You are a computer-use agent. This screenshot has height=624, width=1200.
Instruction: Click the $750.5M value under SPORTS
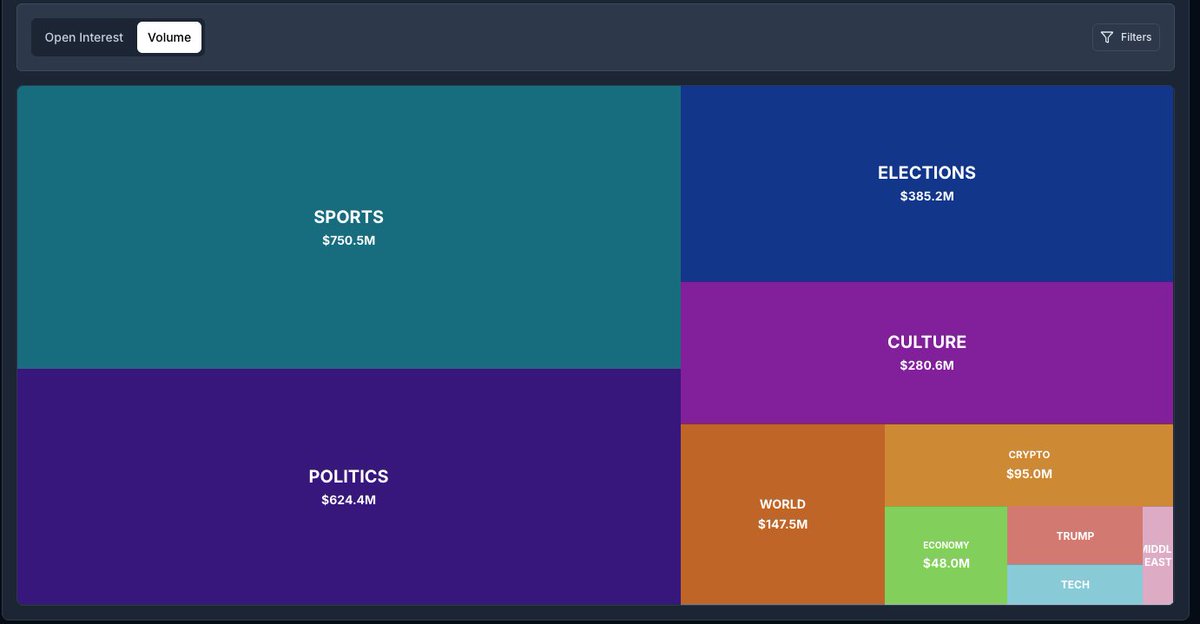pyautogui.click(x=349, y=241)
